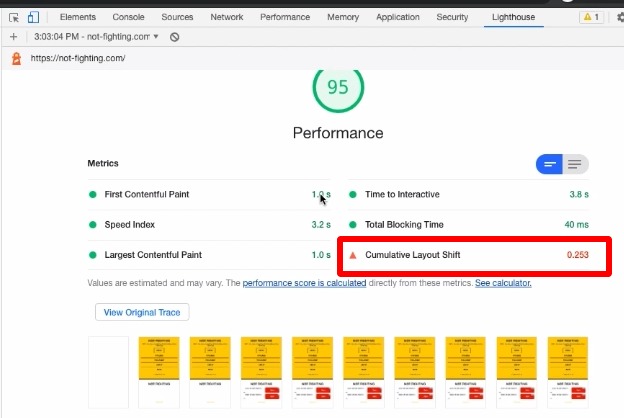Open the Memory tab
Image resolution: width=624 pixels, height=418 pixels.
[x=343, y=17]
